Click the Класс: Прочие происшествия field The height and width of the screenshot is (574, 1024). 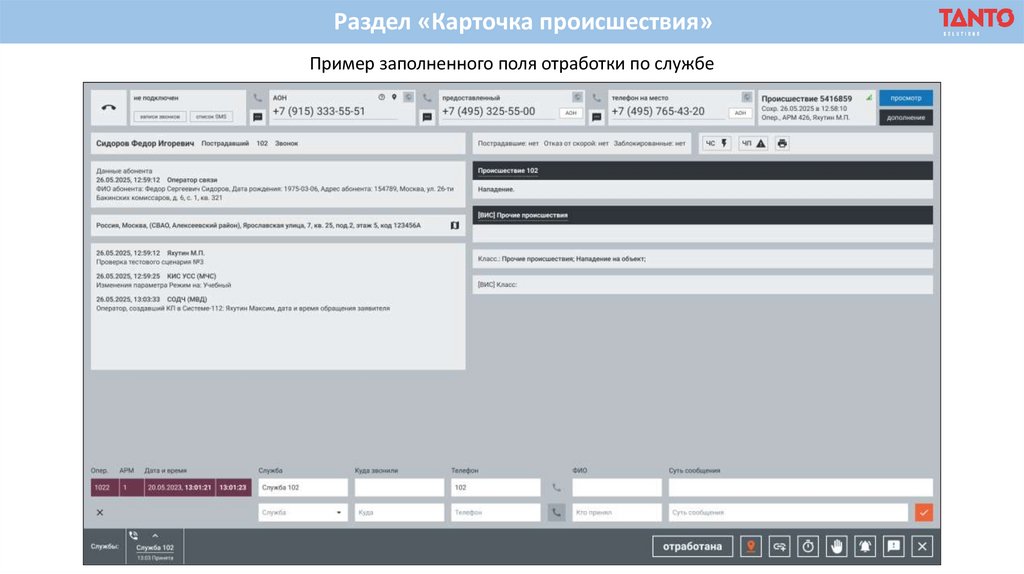[703, 259]
